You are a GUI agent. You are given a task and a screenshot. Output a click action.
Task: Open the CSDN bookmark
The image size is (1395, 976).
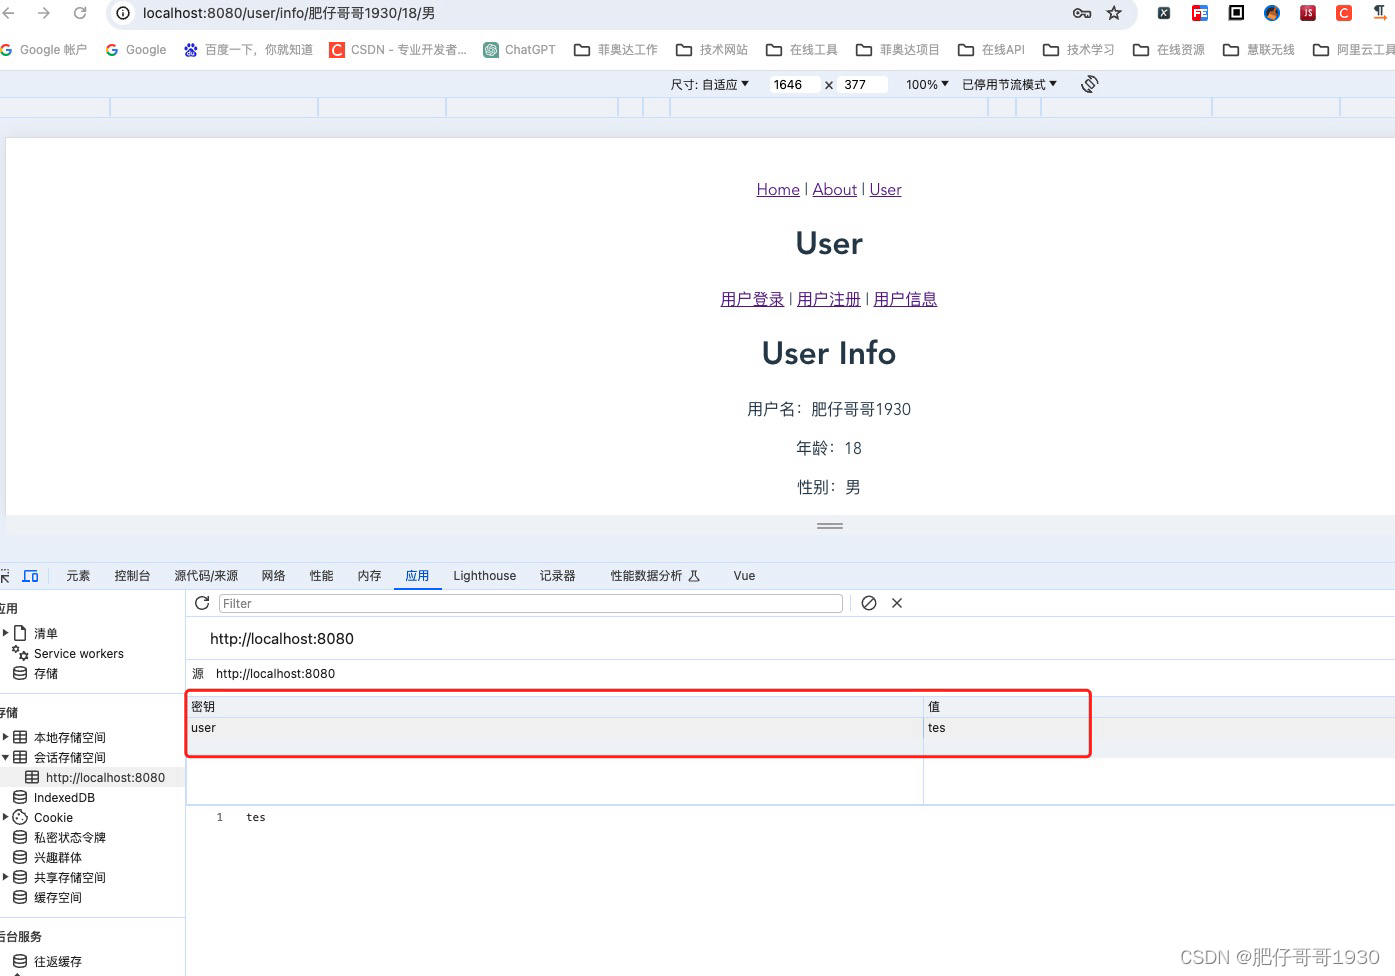[398, 49]
